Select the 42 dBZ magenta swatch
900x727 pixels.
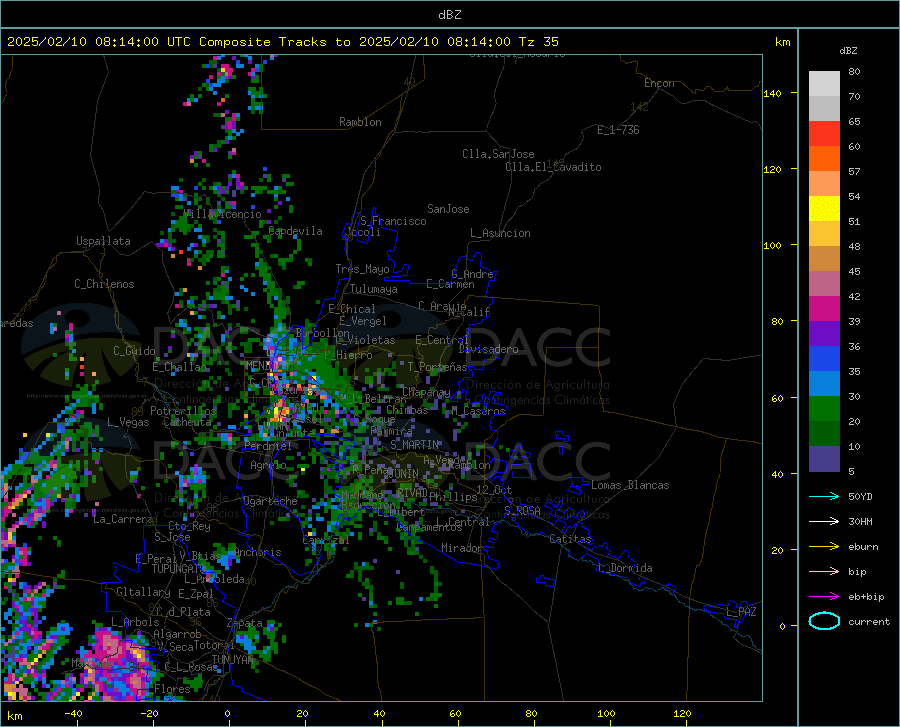click(x=824, y=309)
